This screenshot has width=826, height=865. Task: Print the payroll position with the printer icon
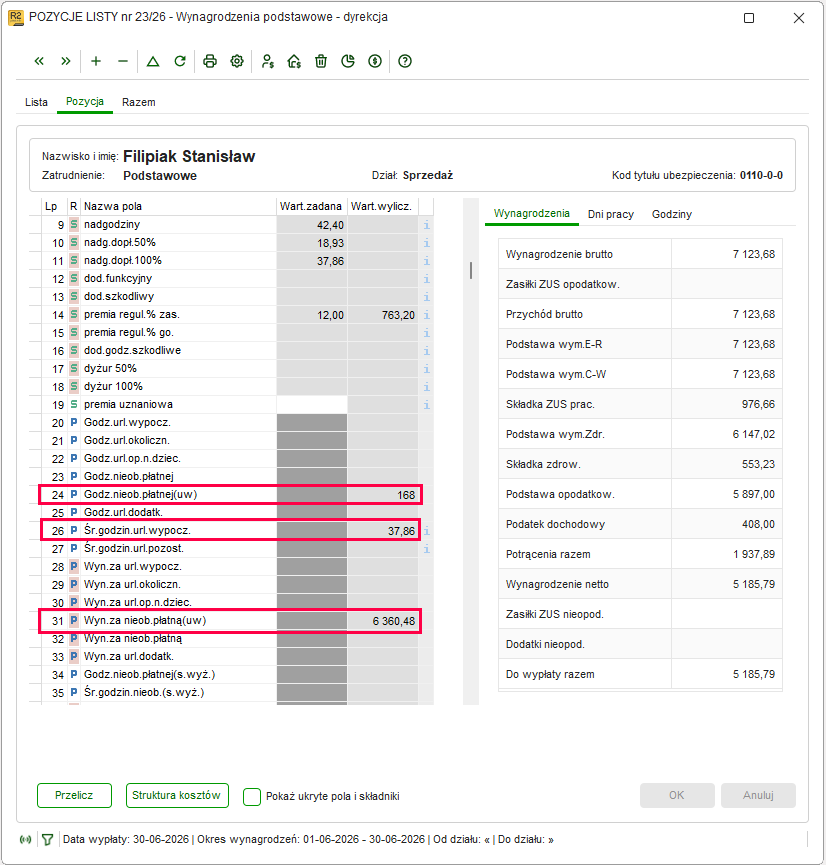[210, 61]
